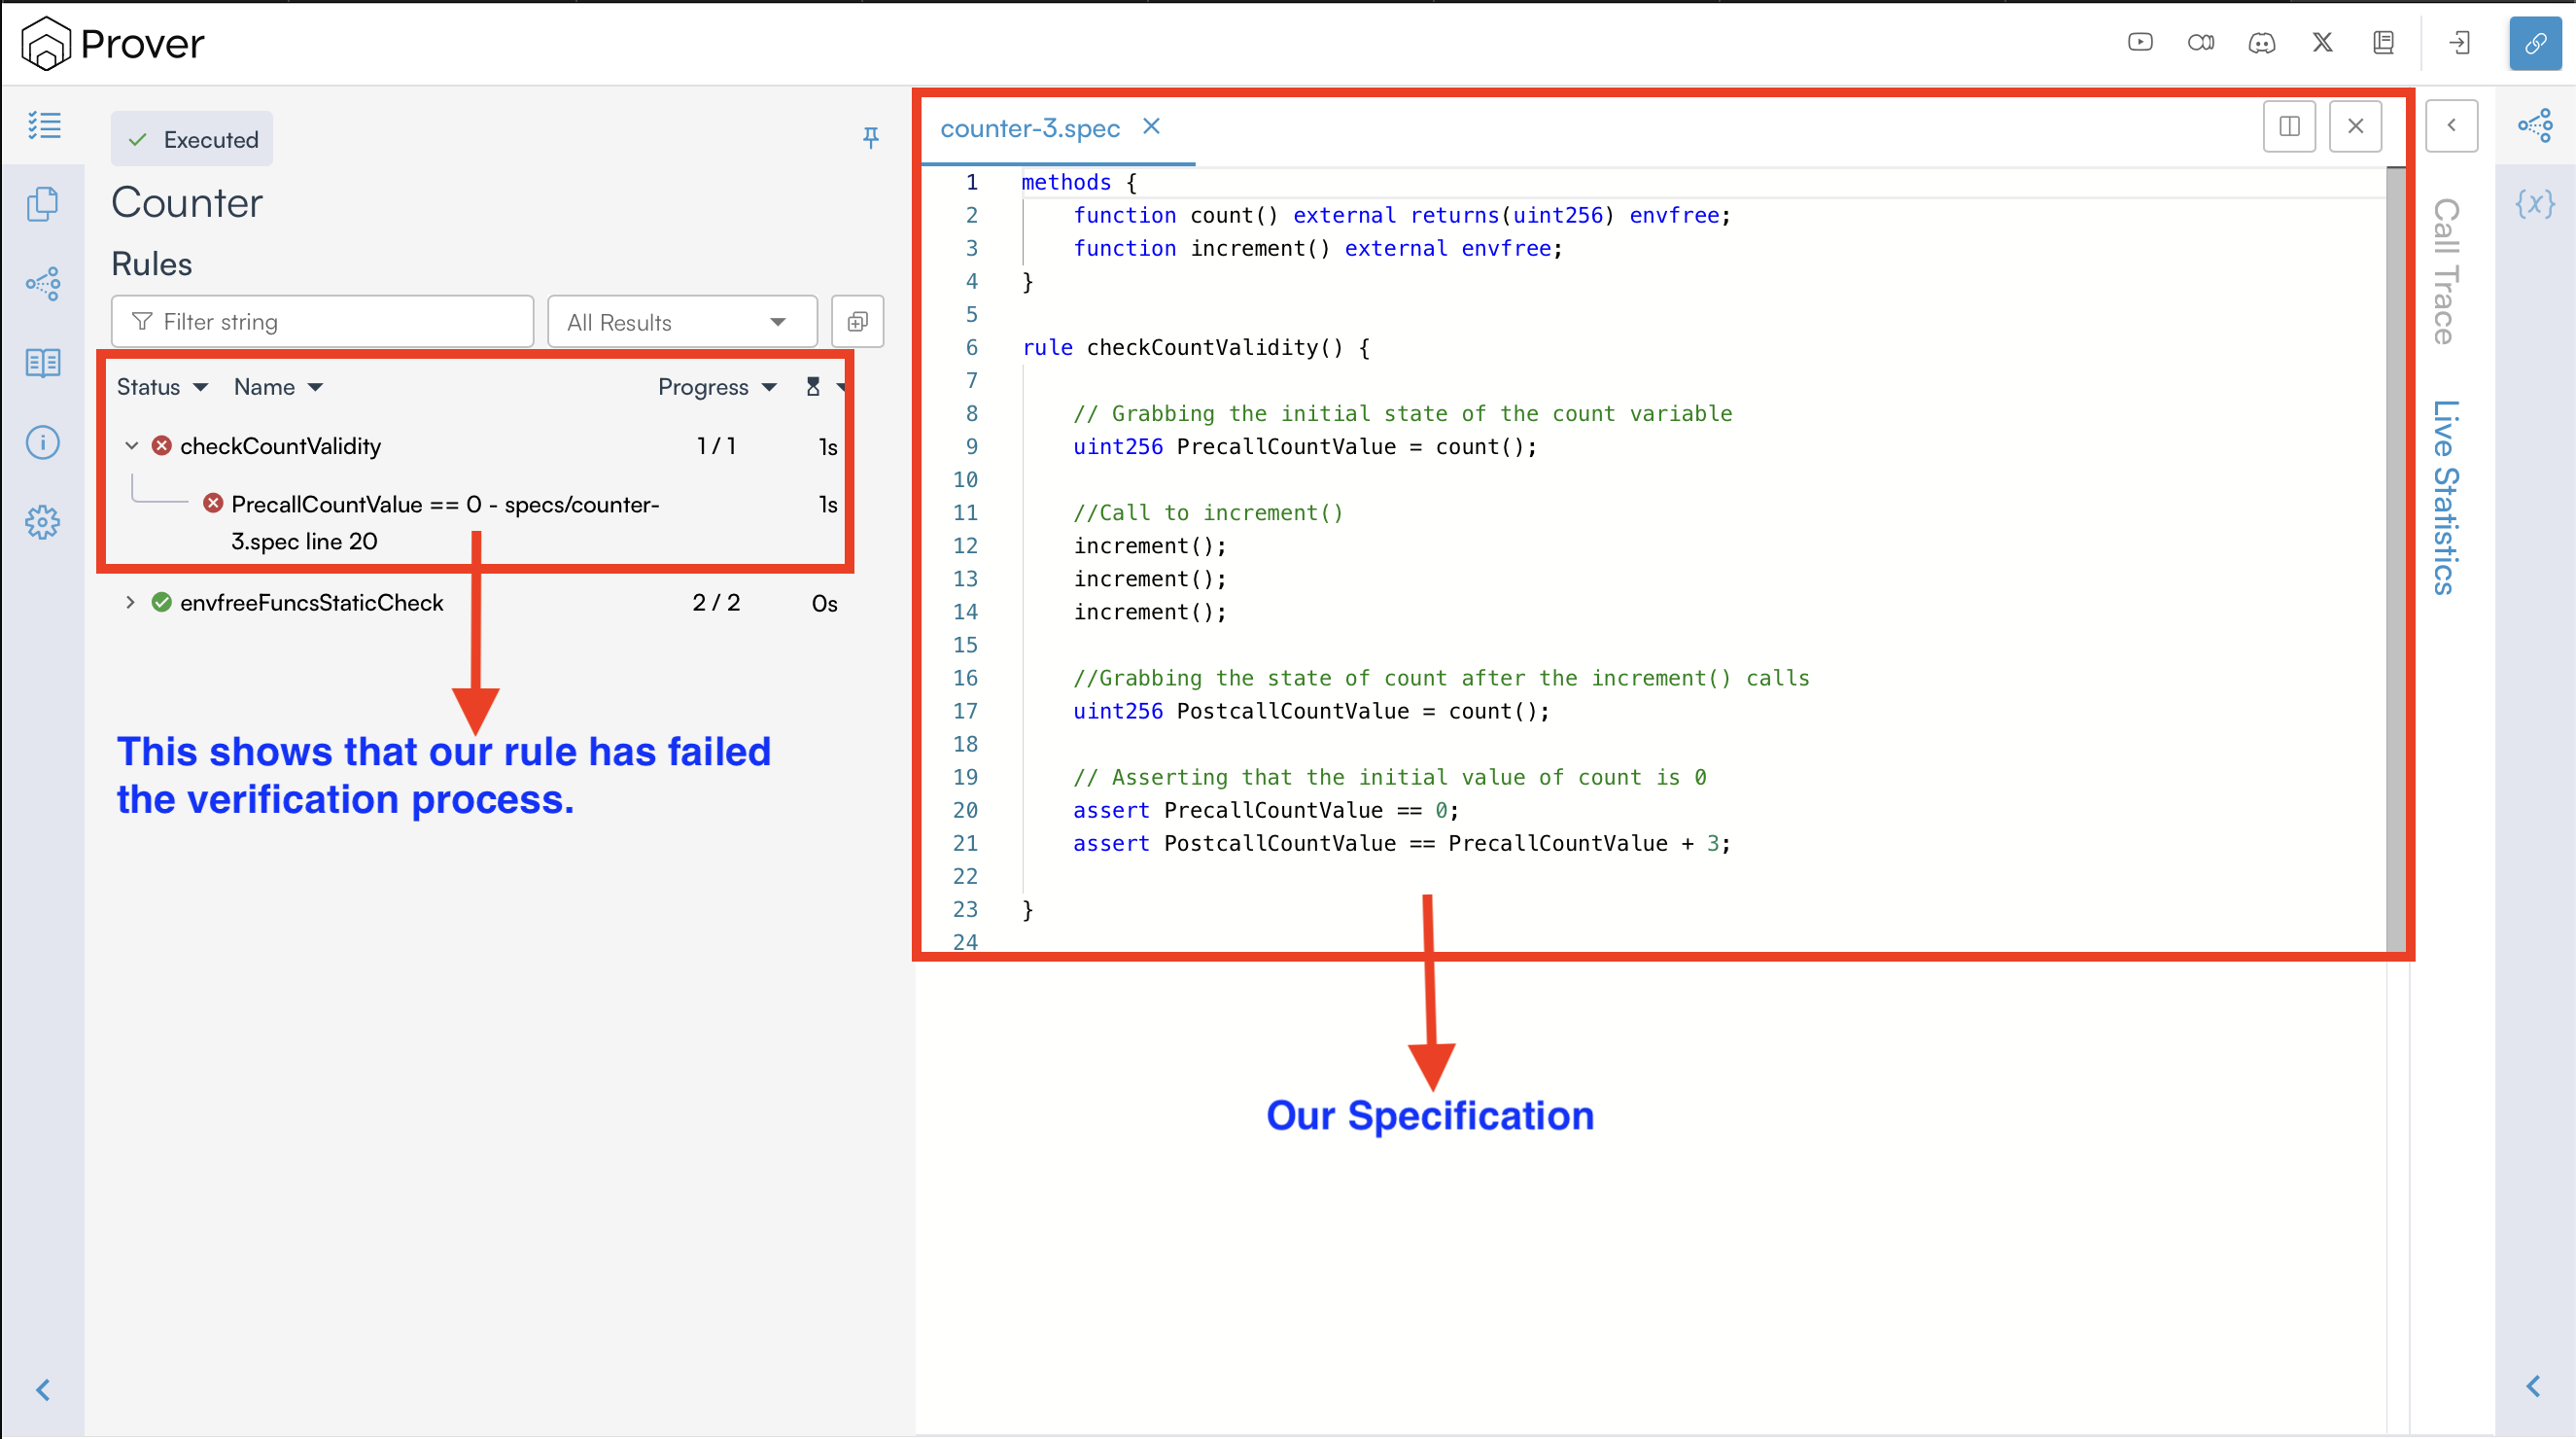
Task: Click the variables {x} icon on the right
Action: pos(2534,204)
